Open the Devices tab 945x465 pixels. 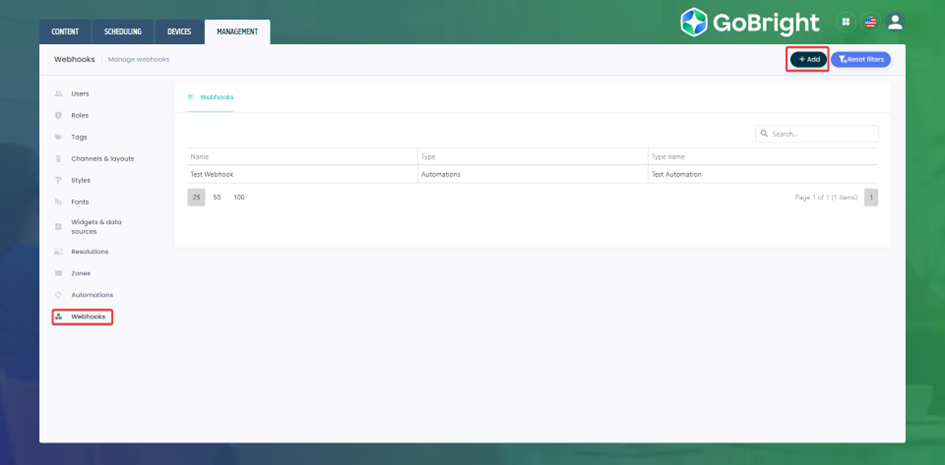179,32
